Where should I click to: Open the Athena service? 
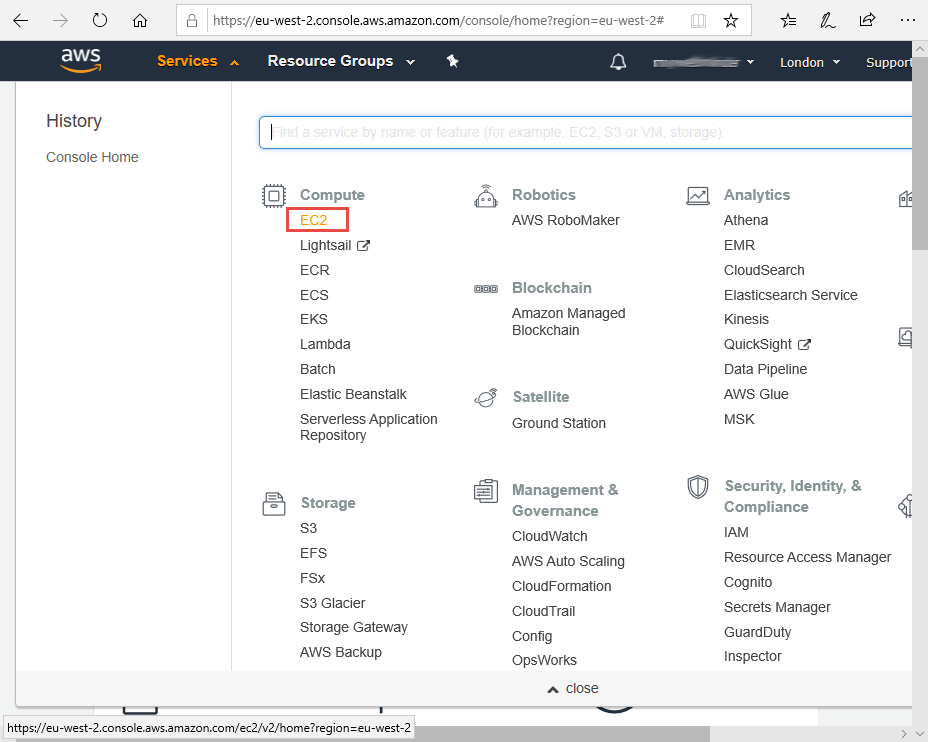[746, 220]
